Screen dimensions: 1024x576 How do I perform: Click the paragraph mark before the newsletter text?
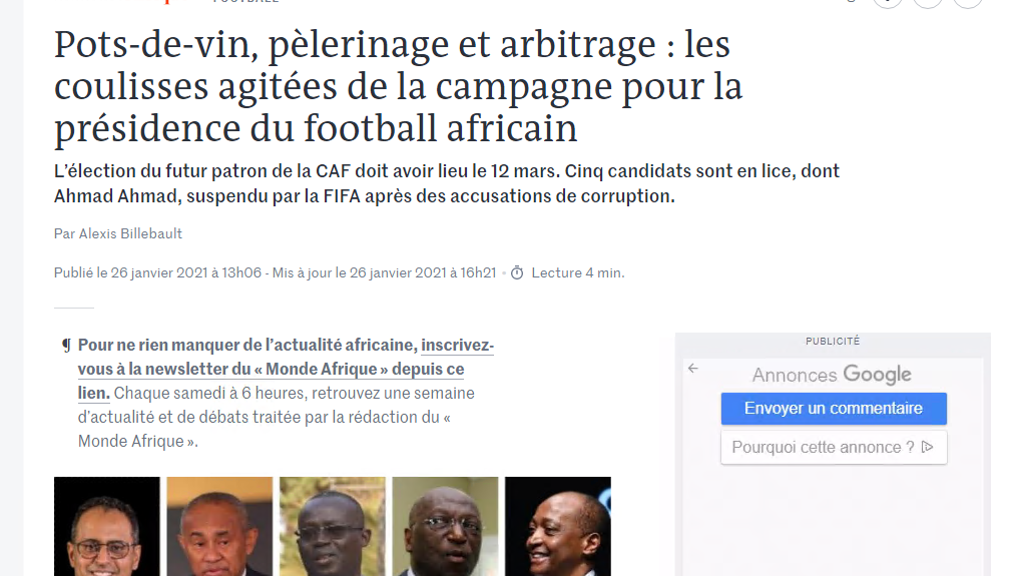[66, 345]
